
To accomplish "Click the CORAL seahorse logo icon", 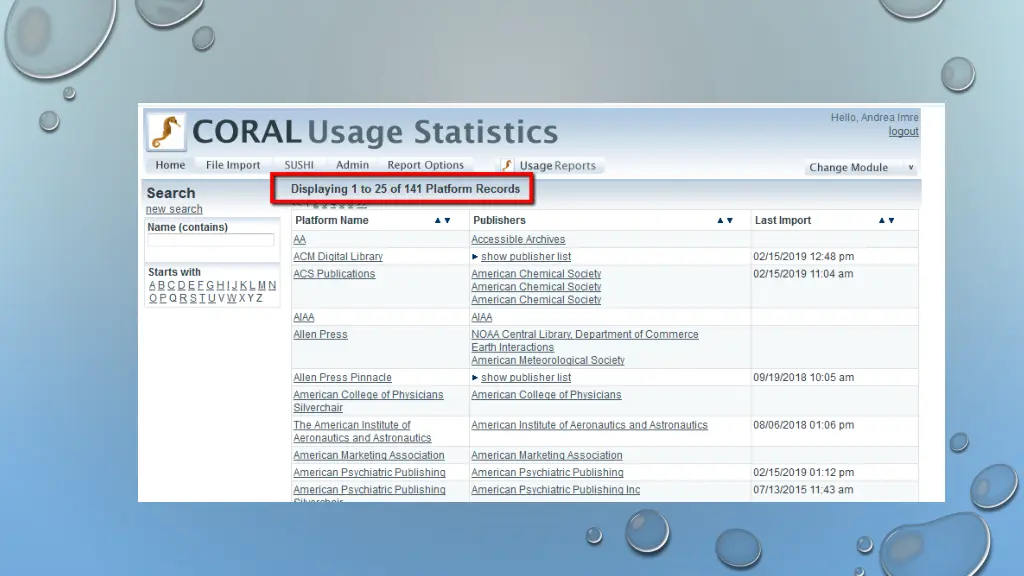I will [x=166, y=132].
